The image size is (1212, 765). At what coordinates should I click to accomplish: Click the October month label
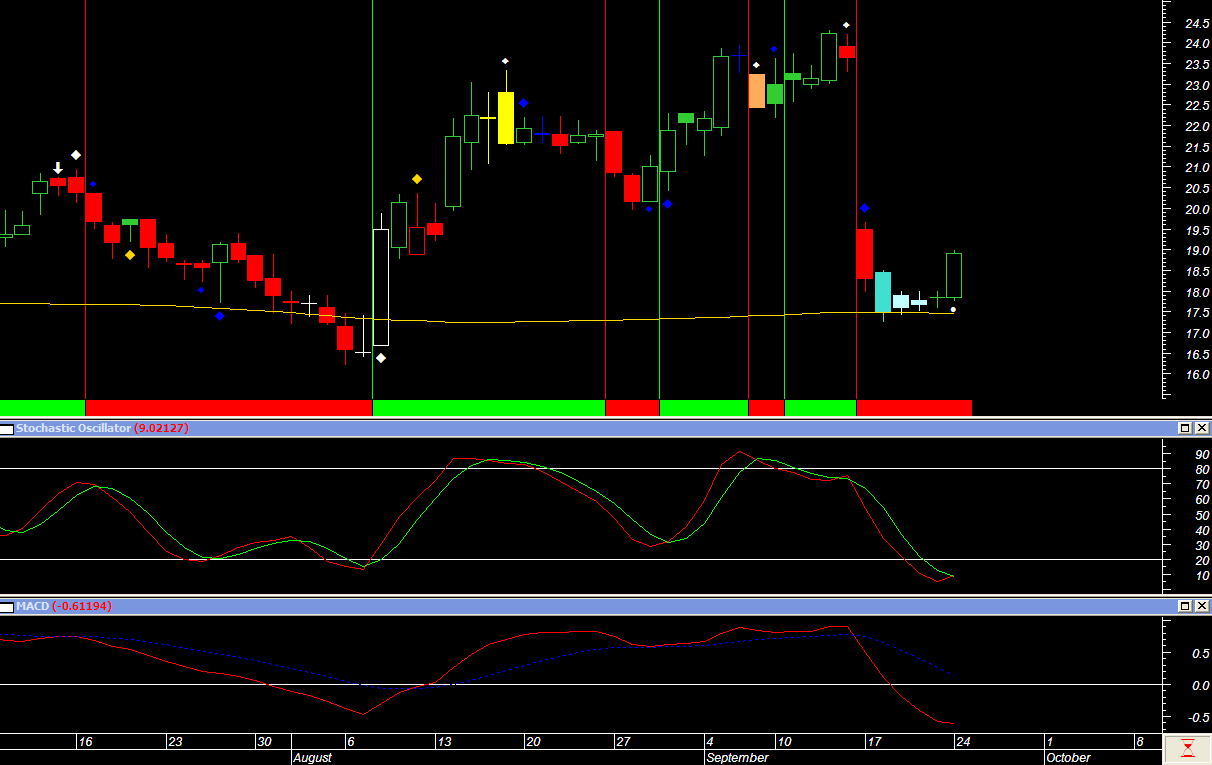click(1068, 758)
